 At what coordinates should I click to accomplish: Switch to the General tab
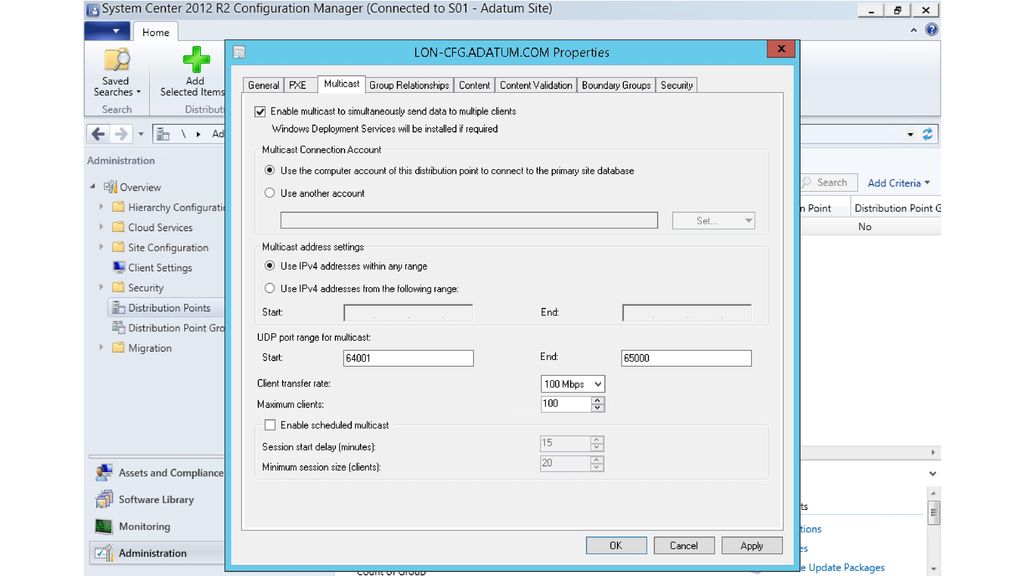(x=263, y=85)
